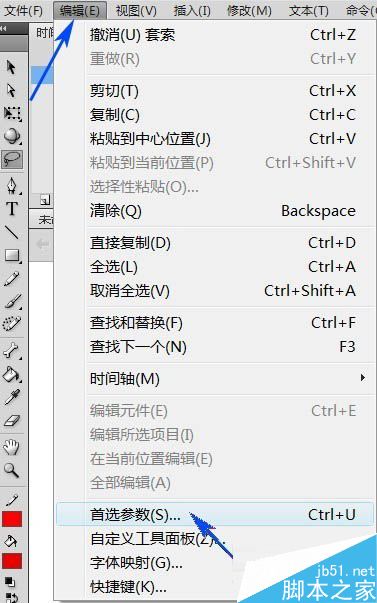Select the Lasso tool
377x603 pixels.
(12, 159)
